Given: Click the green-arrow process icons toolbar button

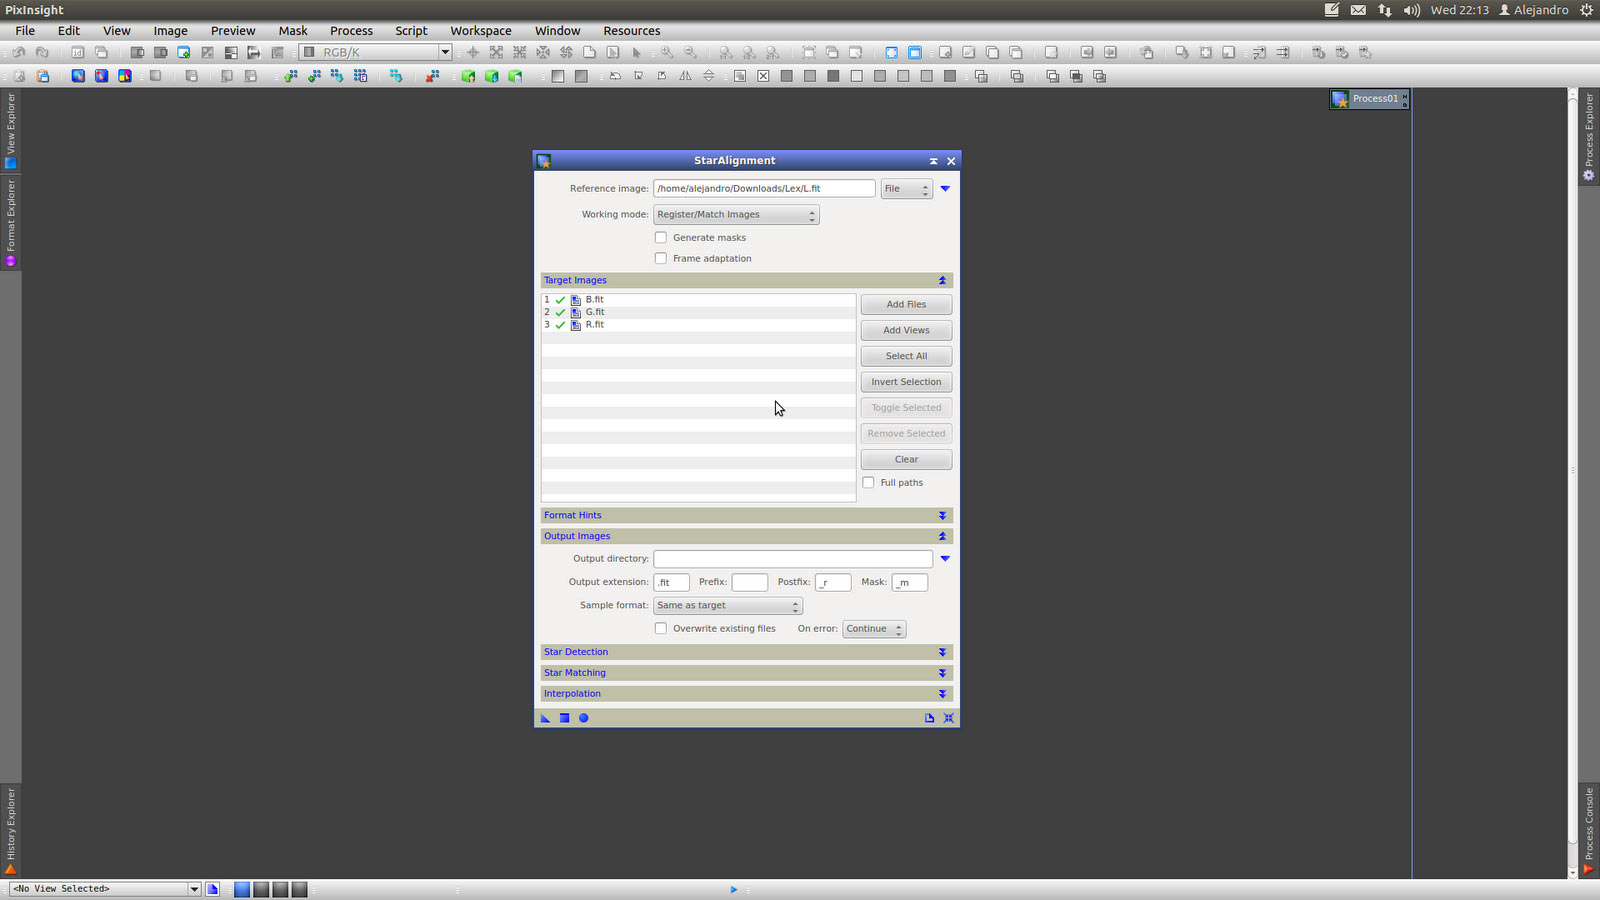Looking at the screenshot, I should tap(290, 76).
